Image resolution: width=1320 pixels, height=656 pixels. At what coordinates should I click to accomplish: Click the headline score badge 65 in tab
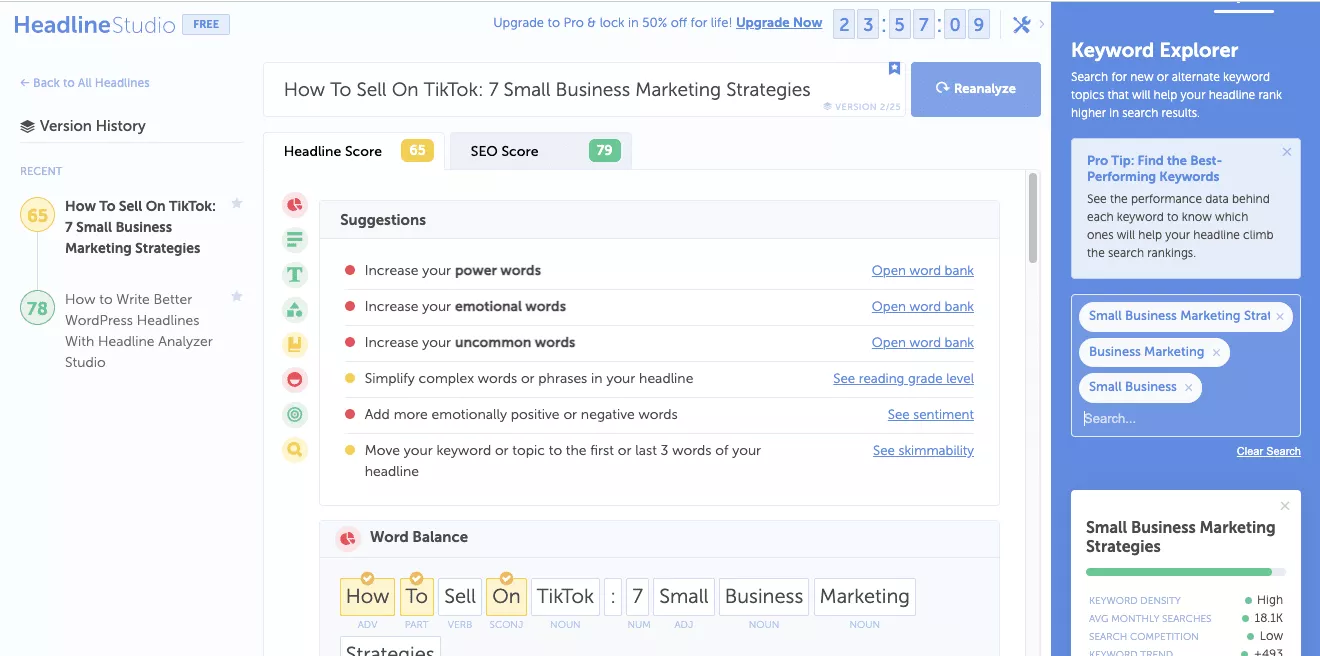(x=417, y=151)
